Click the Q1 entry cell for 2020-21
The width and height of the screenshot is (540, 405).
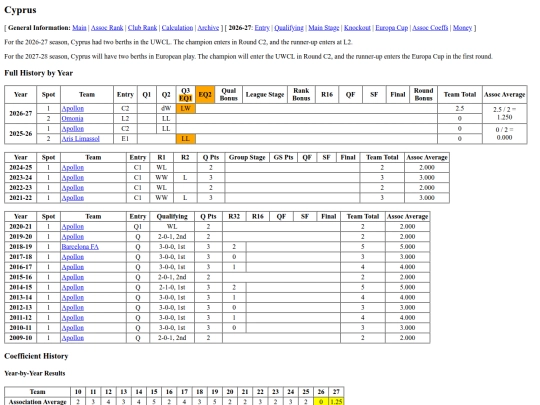[x=138, y=227]
